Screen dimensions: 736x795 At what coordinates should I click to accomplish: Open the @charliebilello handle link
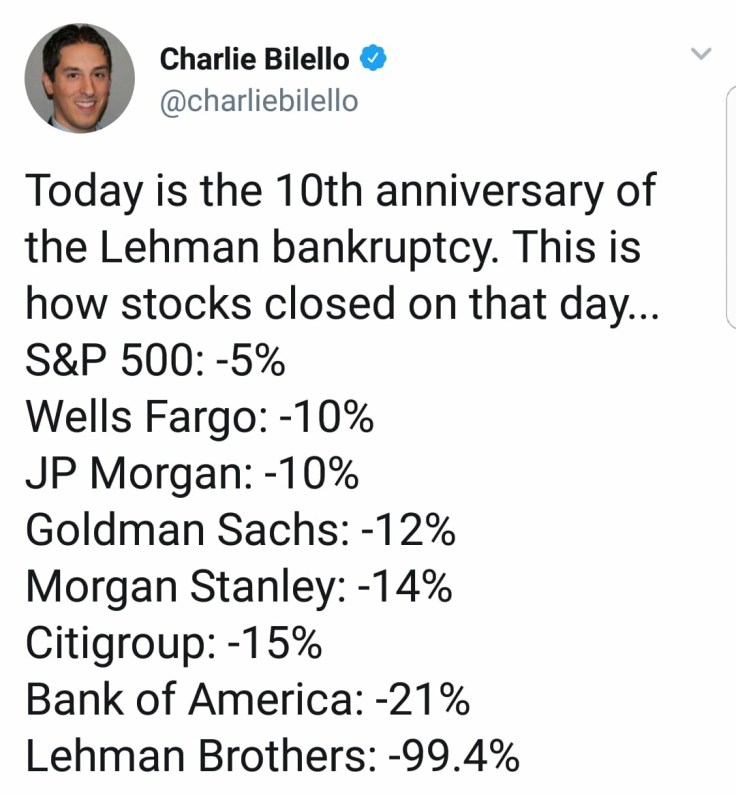(258, 102)
